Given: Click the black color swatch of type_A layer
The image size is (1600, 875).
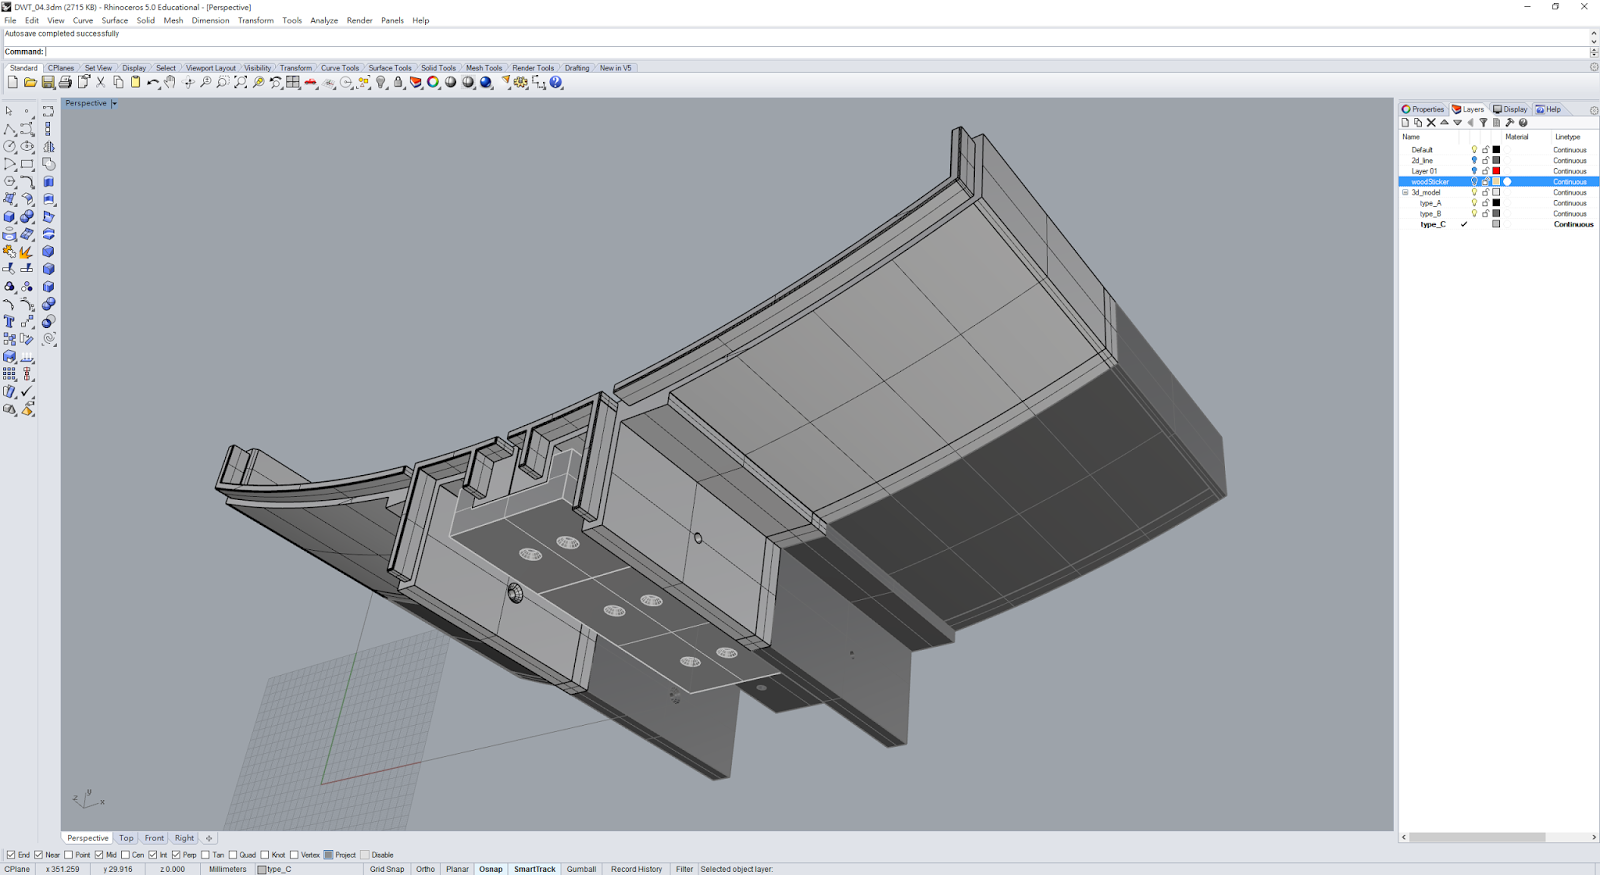Looking at the screenshot, I should click(1496, 203).
